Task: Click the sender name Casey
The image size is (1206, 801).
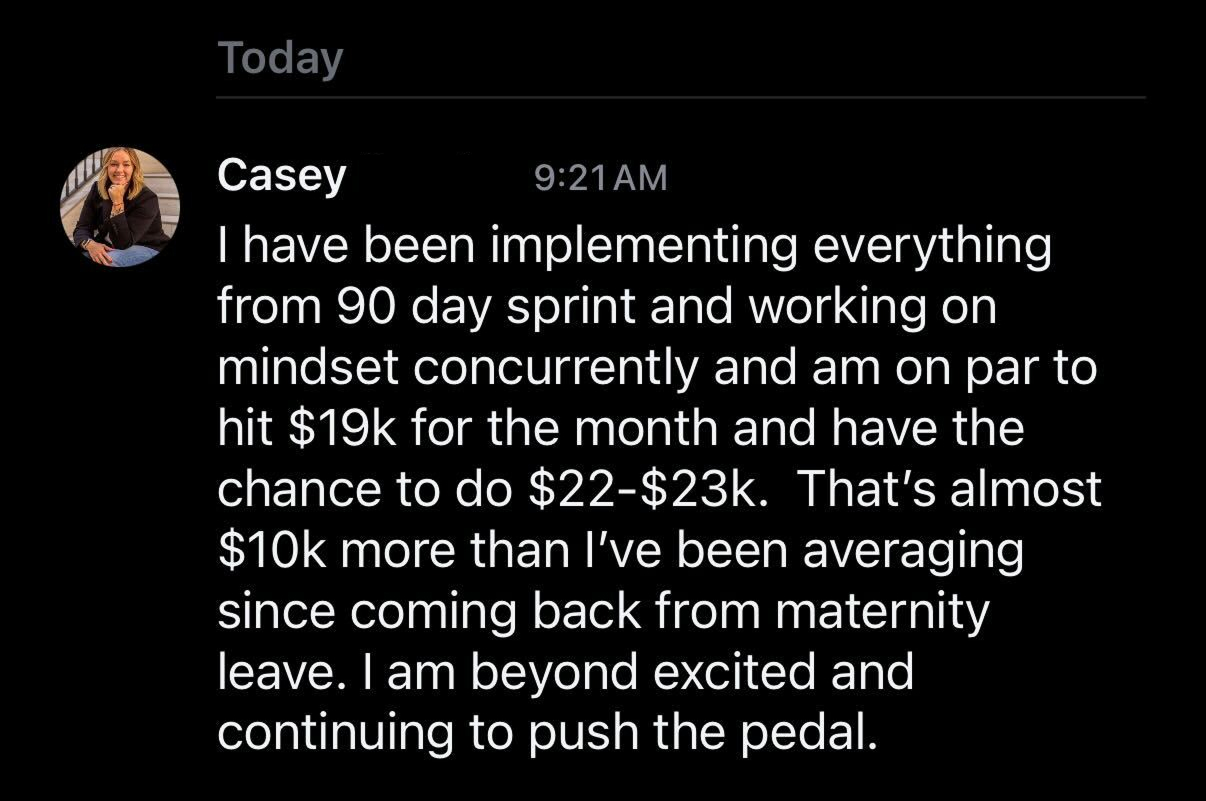Action: 282,178
